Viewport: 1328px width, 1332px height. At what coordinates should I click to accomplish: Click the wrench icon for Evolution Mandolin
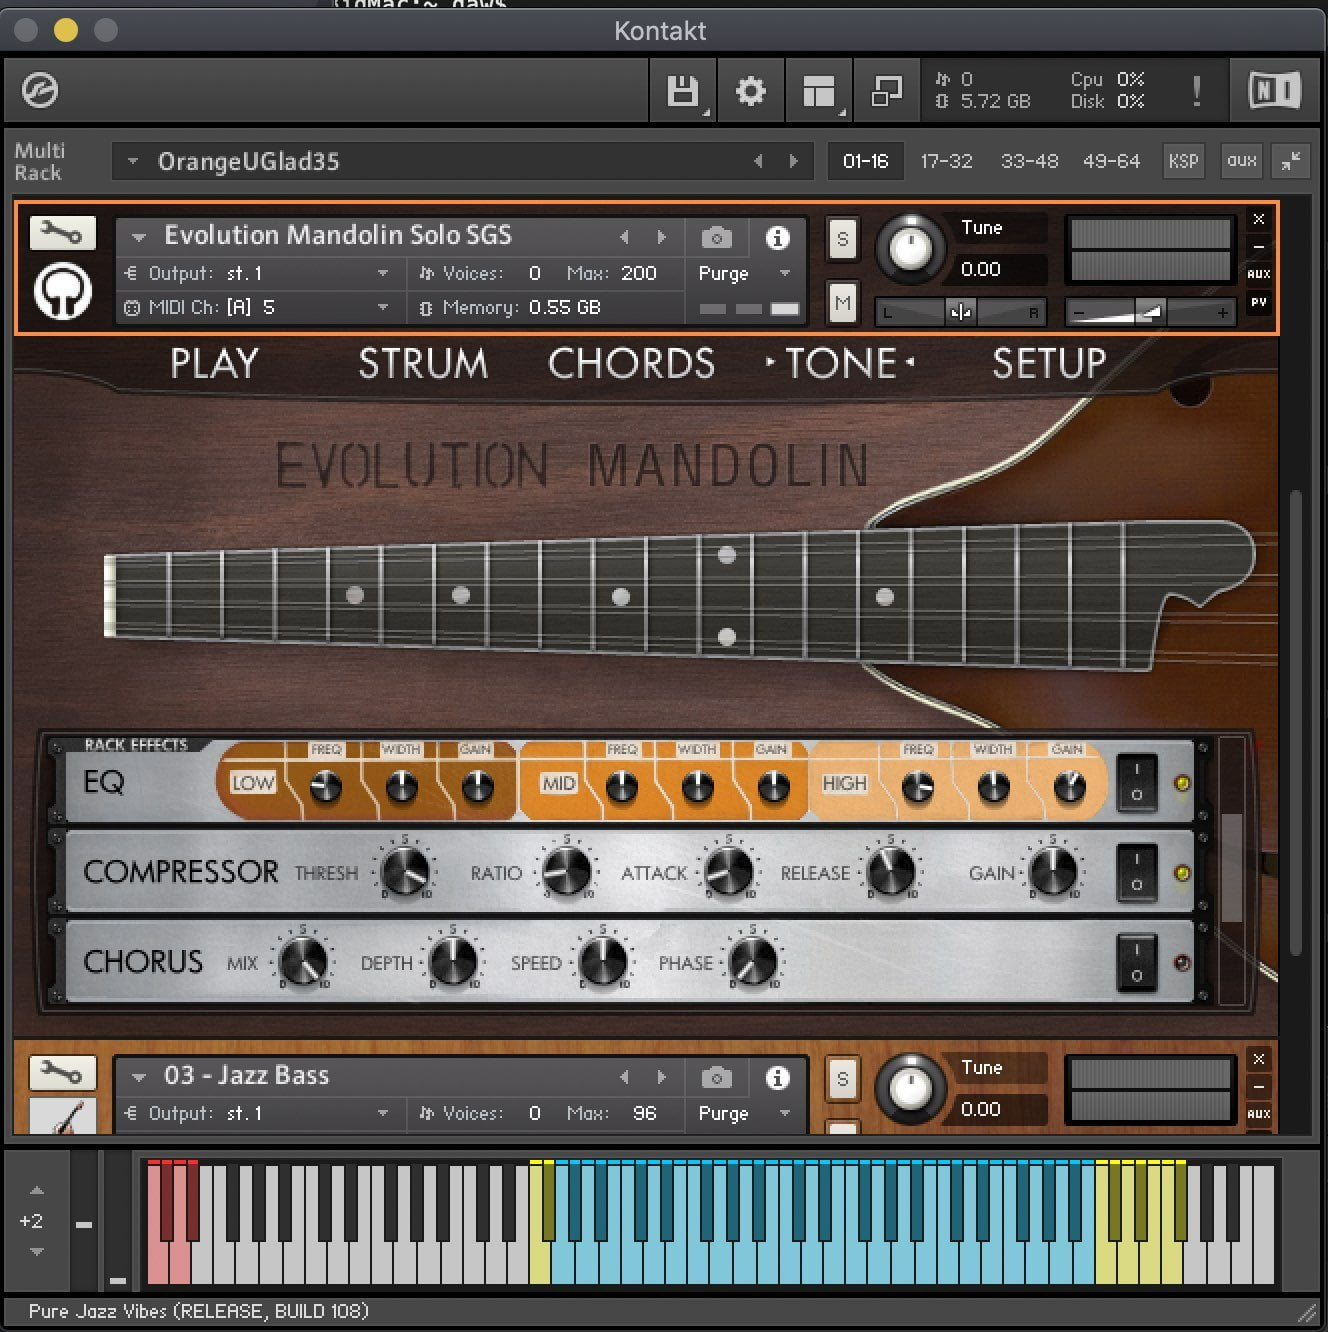tap(62, 233)
